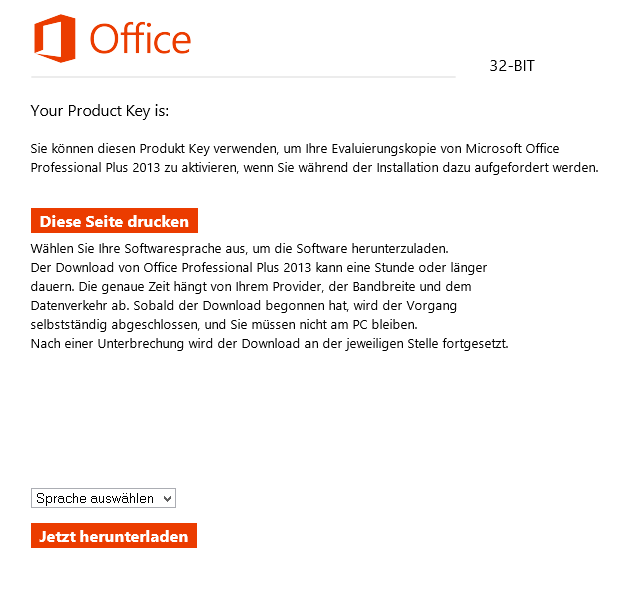
Task: Click the orange Office logo icon
Action: pyautogui.click(x=54, y=39)
